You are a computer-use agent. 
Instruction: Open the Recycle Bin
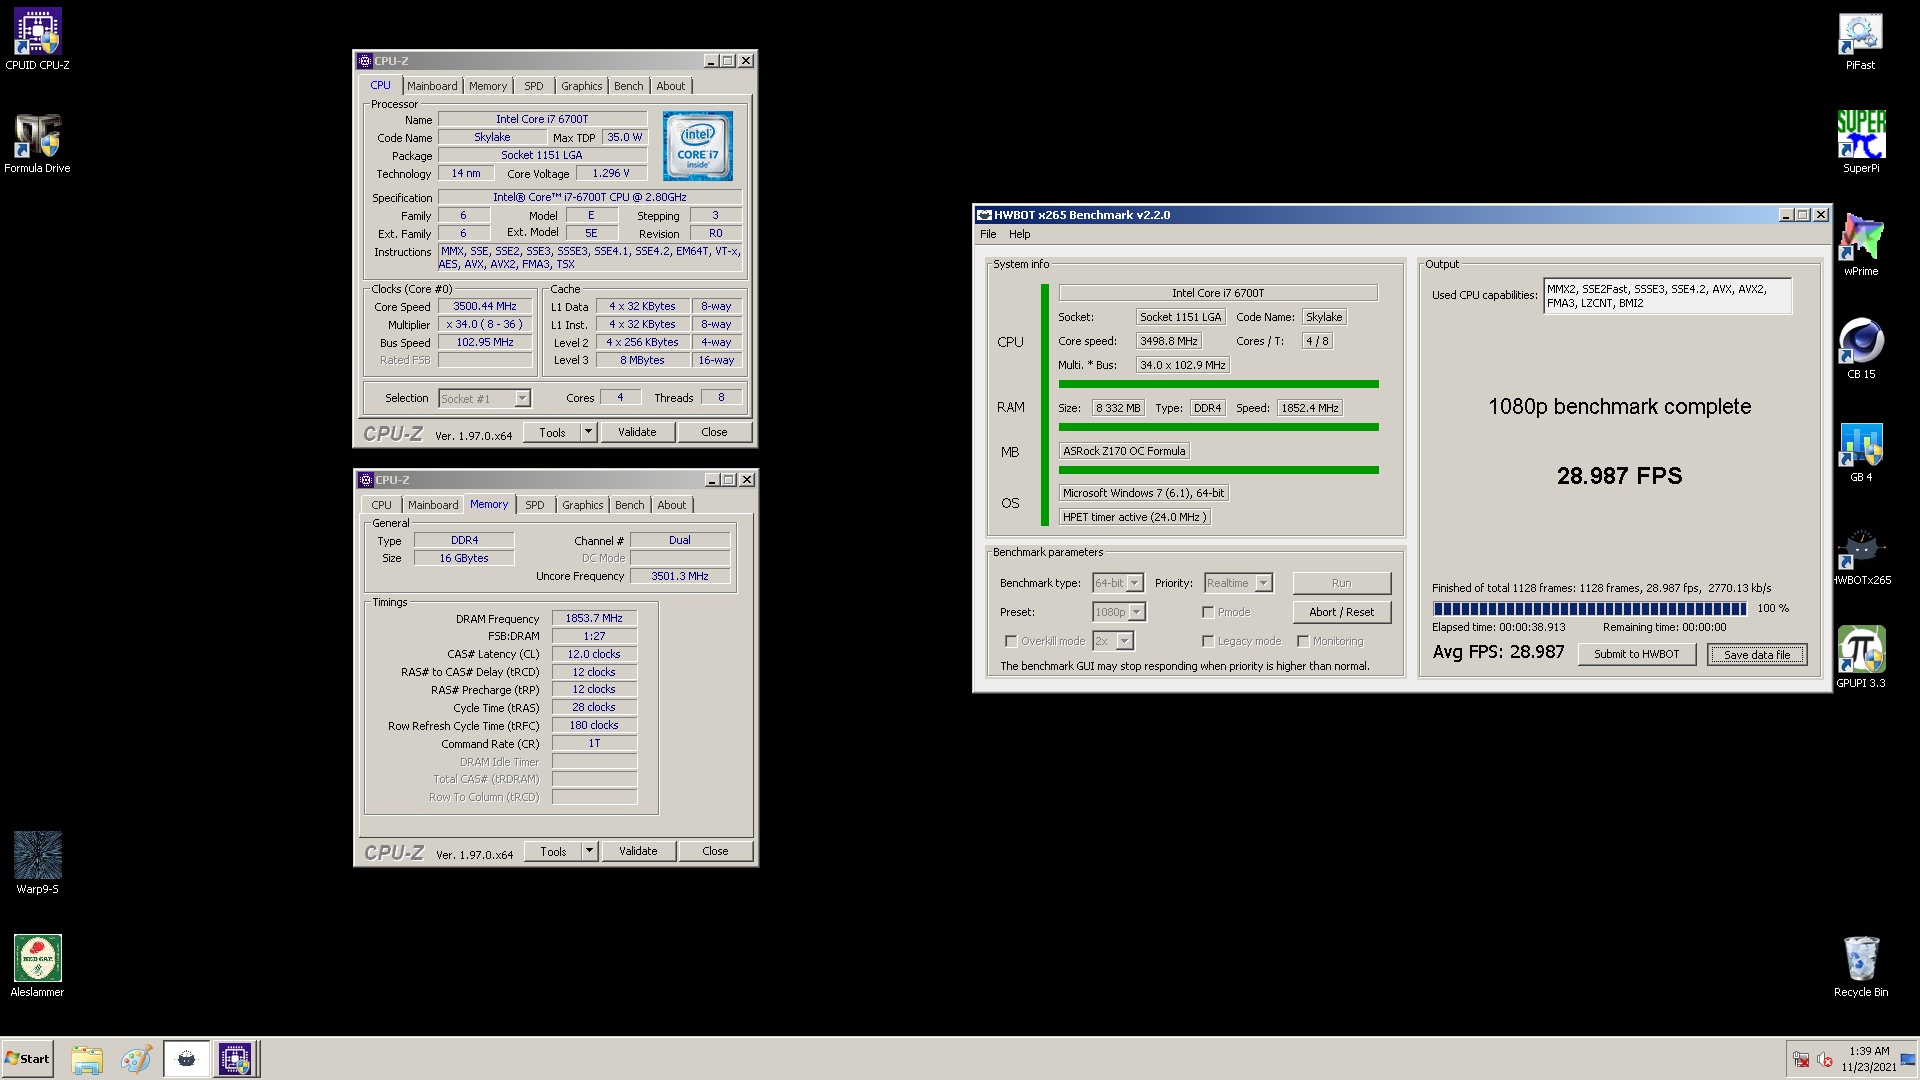(x=1860, y=966)
